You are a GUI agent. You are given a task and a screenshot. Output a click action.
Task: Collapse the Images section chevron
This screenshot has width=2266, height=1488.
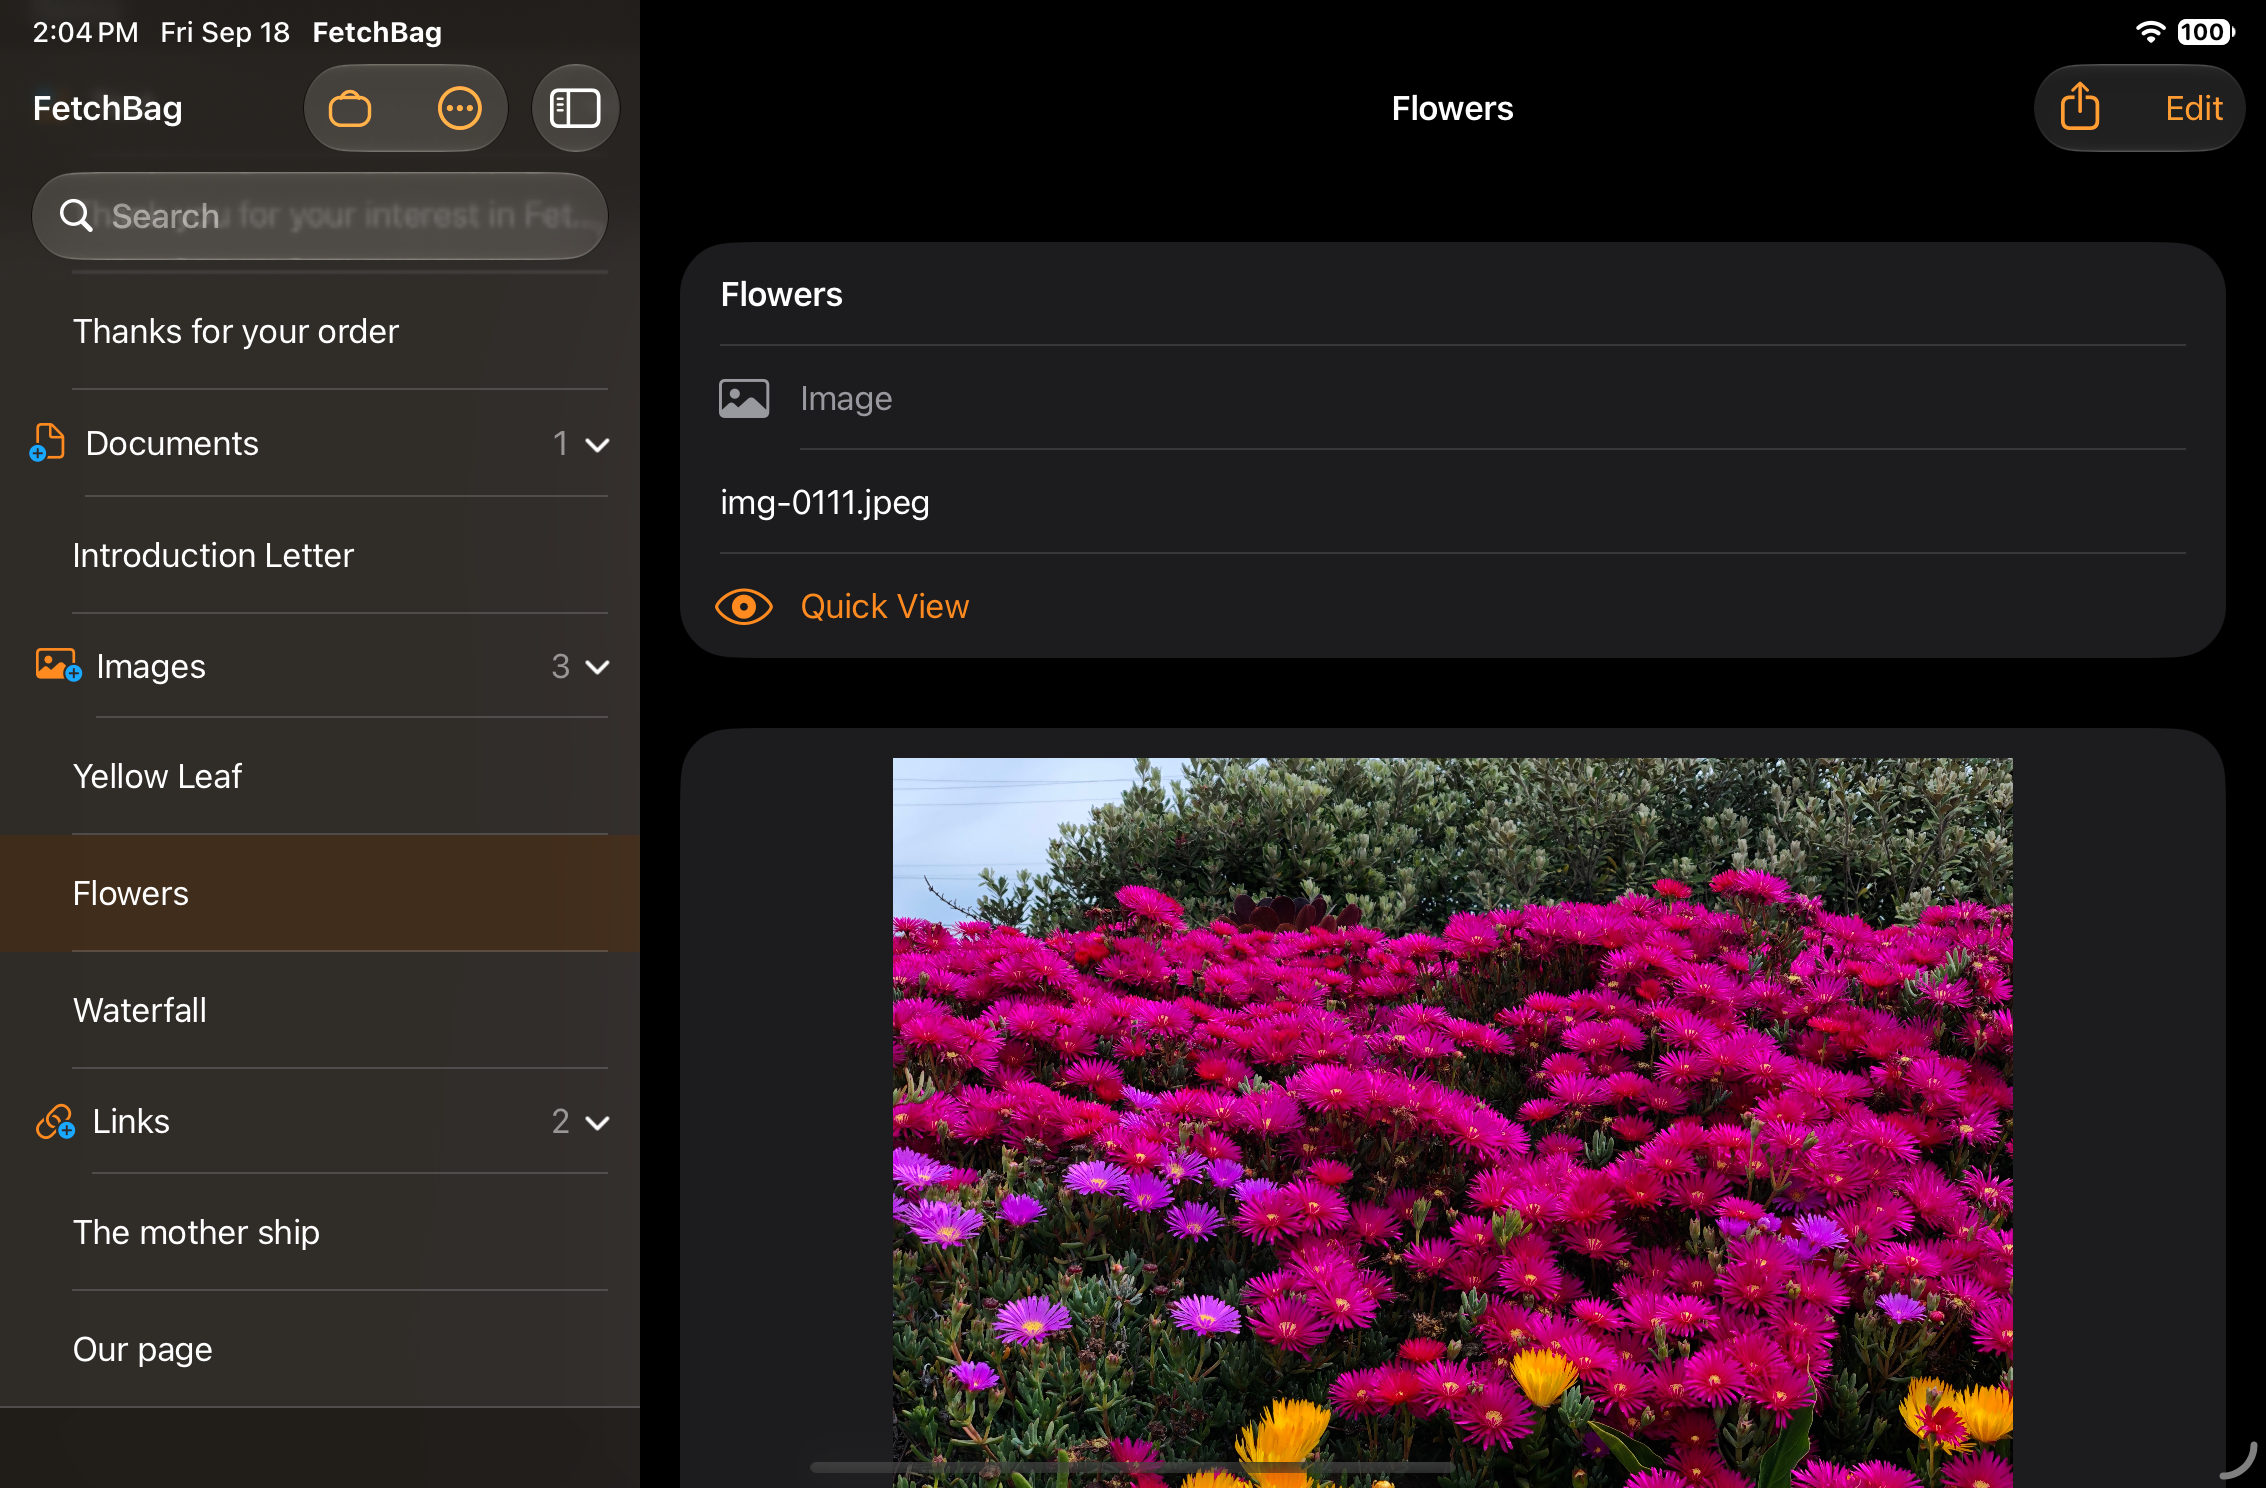click(x=597, y=667)
